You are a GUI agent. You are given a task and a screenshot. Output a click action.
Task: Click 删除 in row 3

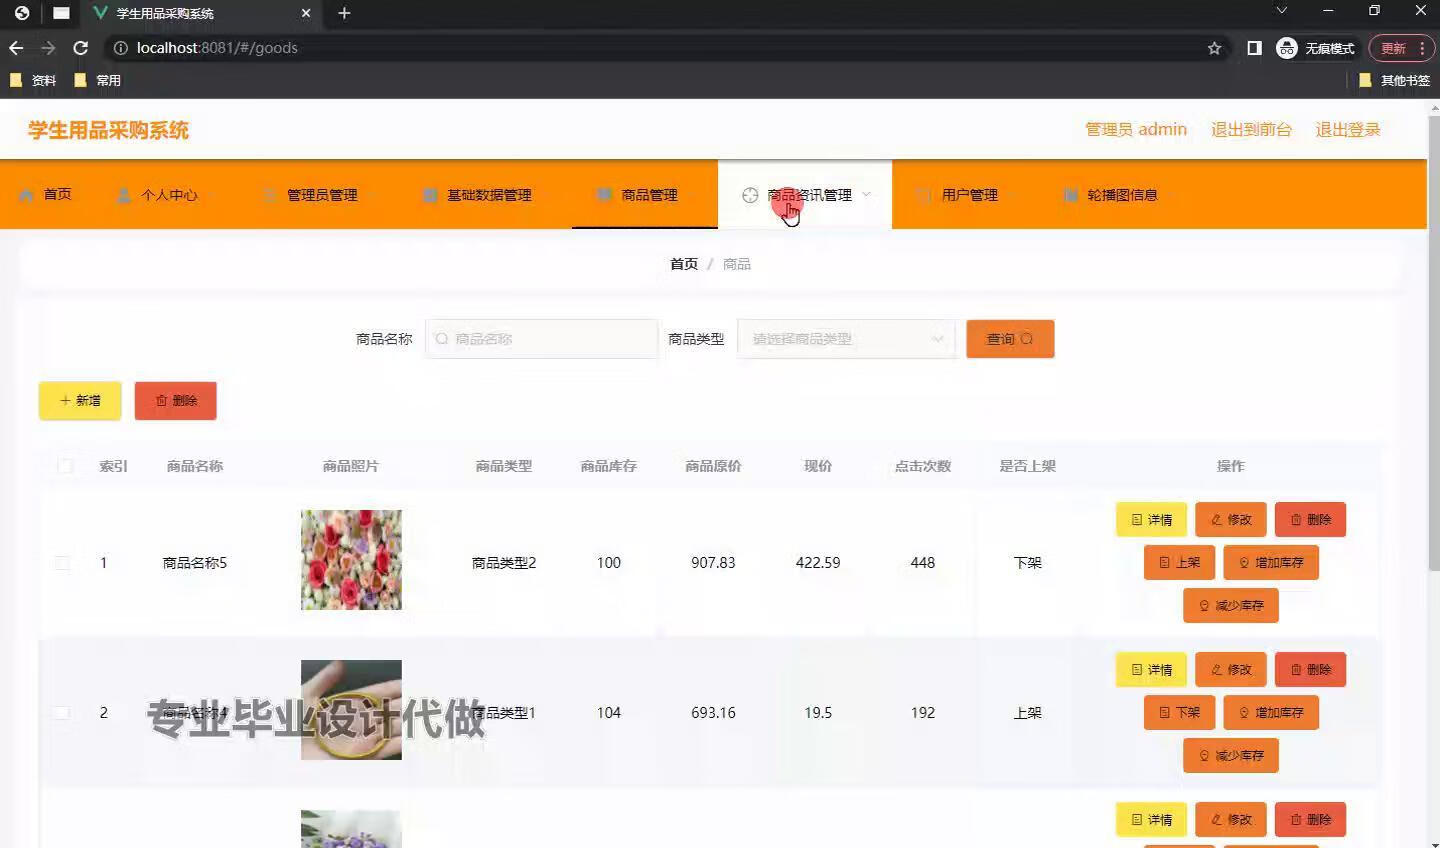click(x=1310, y=820)
